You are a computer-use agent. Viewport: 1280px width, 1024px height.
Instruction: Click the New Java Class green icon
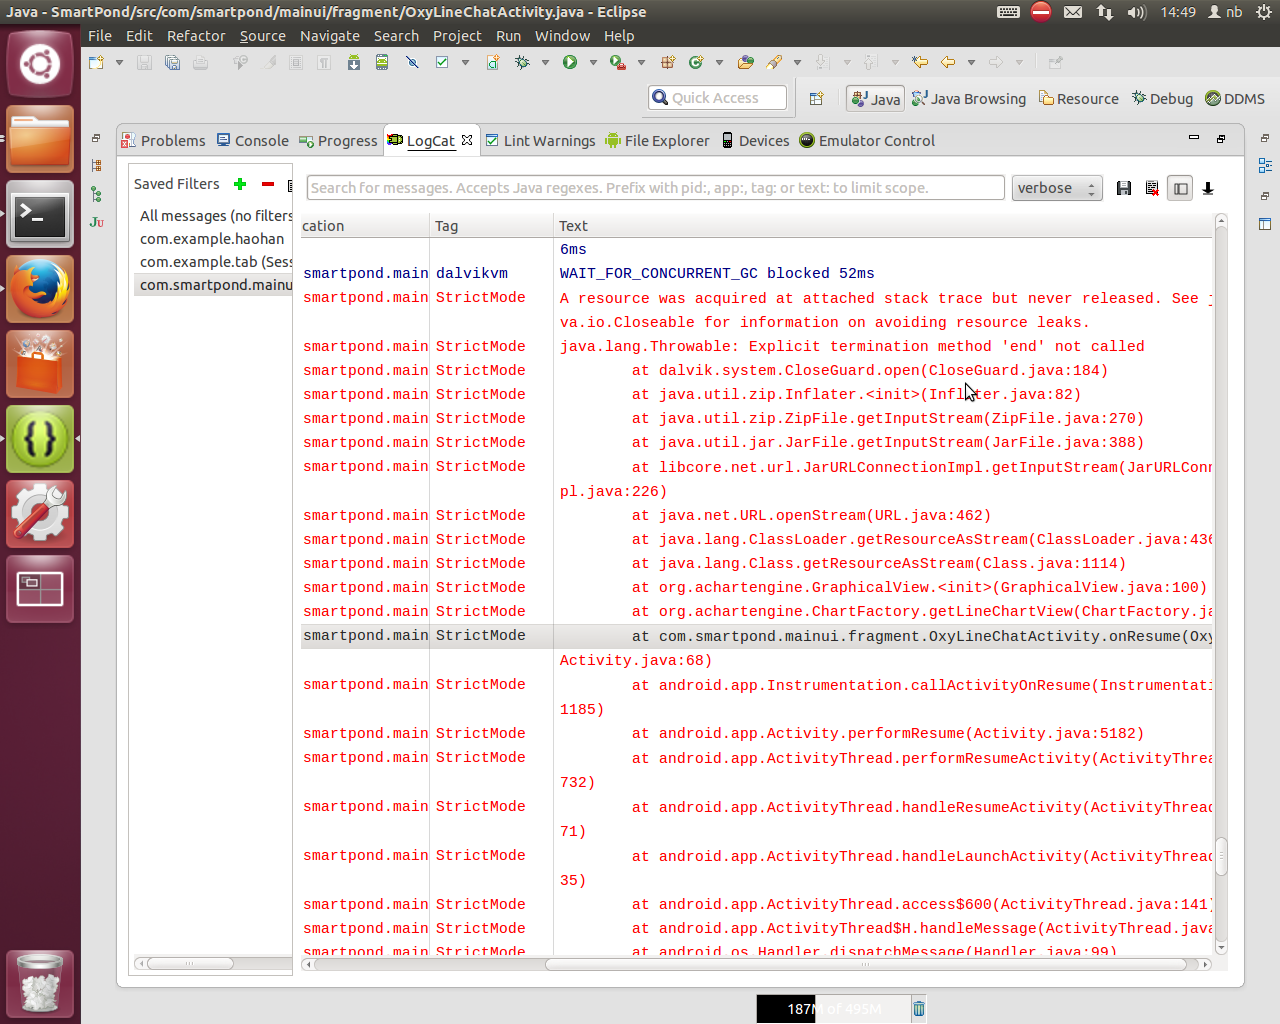(696, 62)
